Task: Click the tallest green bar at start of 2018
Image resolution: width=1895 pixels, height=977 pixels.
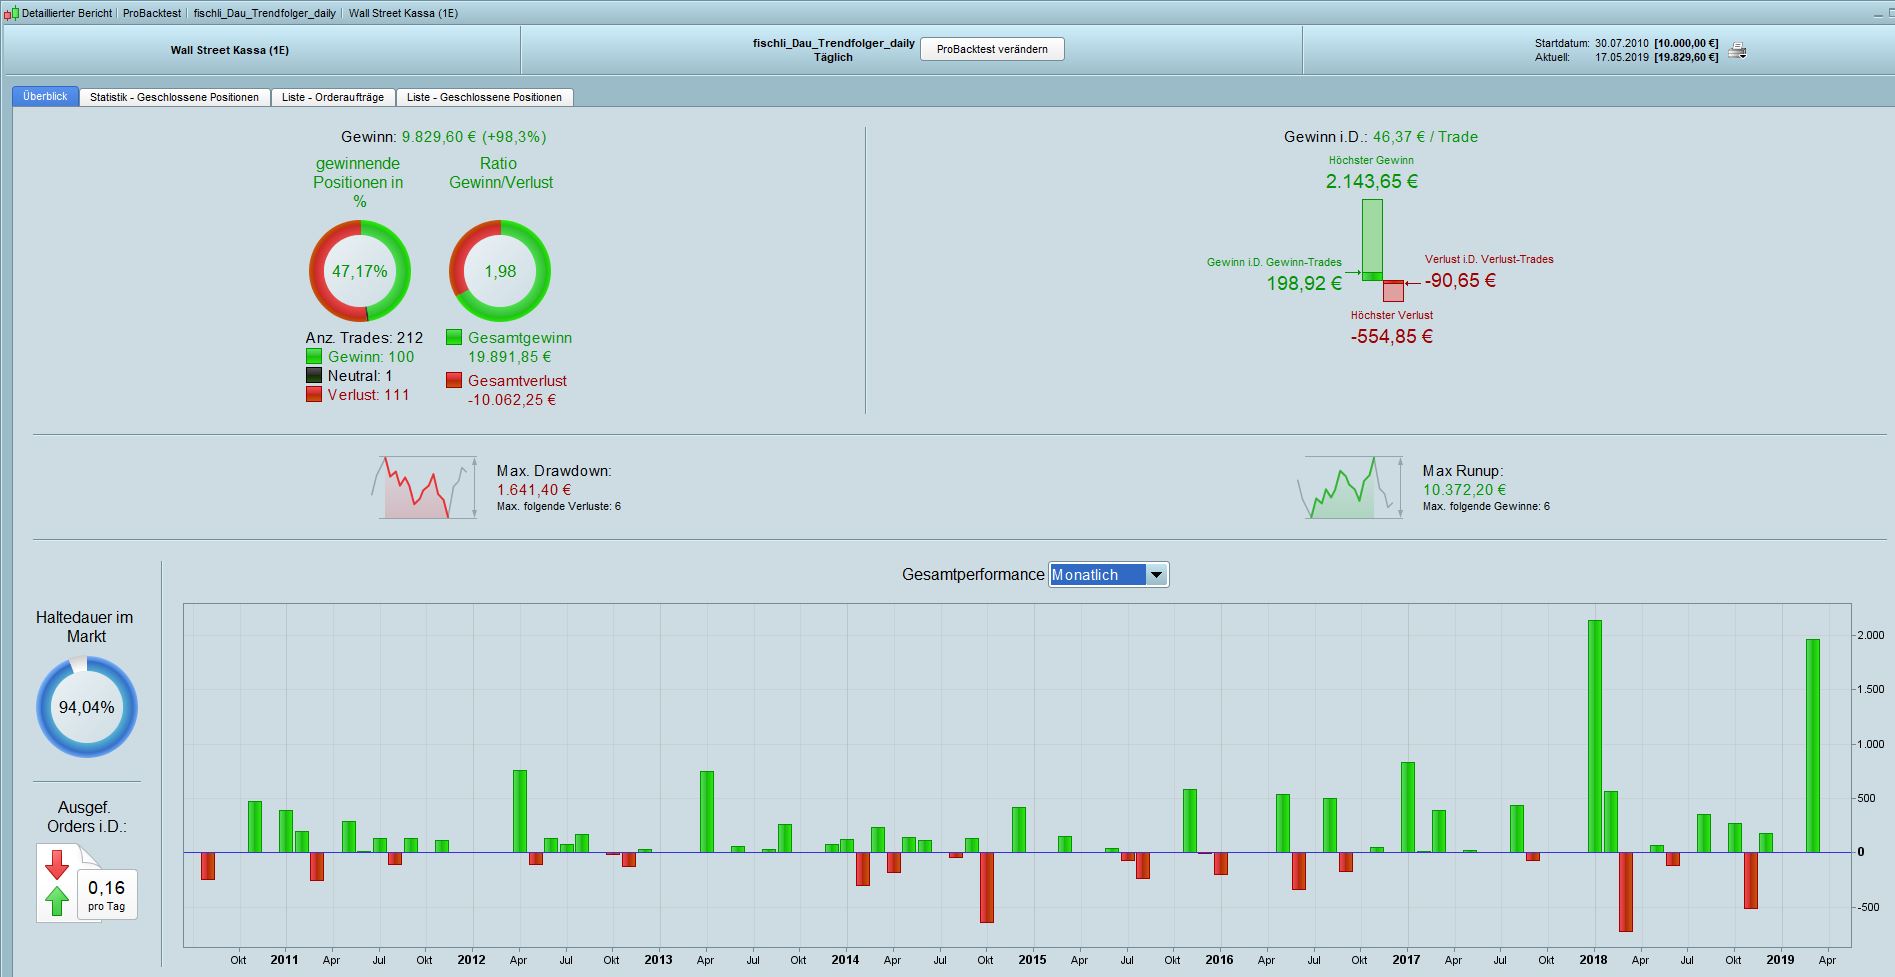Action: (x=1595, y=736)
